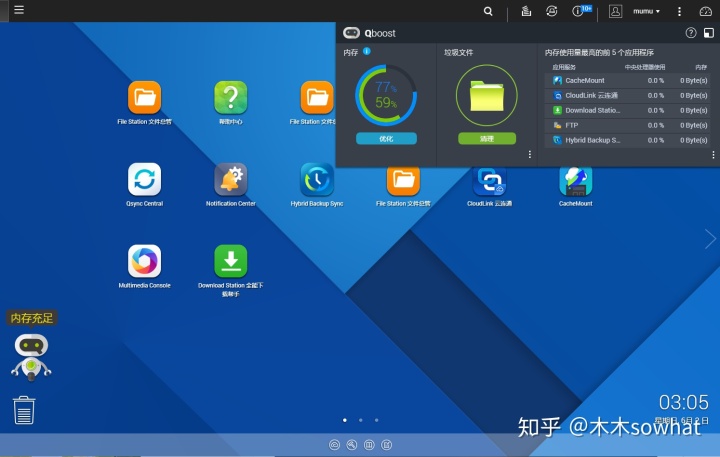This screenshot has width=720, height=457.
Task: Open the book-style icon in bottom bar
Action: tap(369, 445)
